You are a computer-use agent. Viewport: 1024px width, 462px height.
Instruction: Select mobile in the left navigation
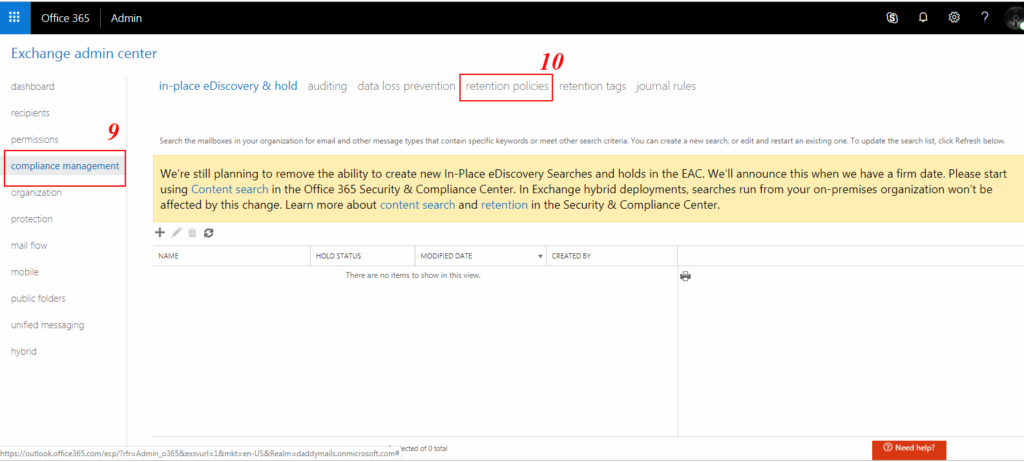pos(25,272)
